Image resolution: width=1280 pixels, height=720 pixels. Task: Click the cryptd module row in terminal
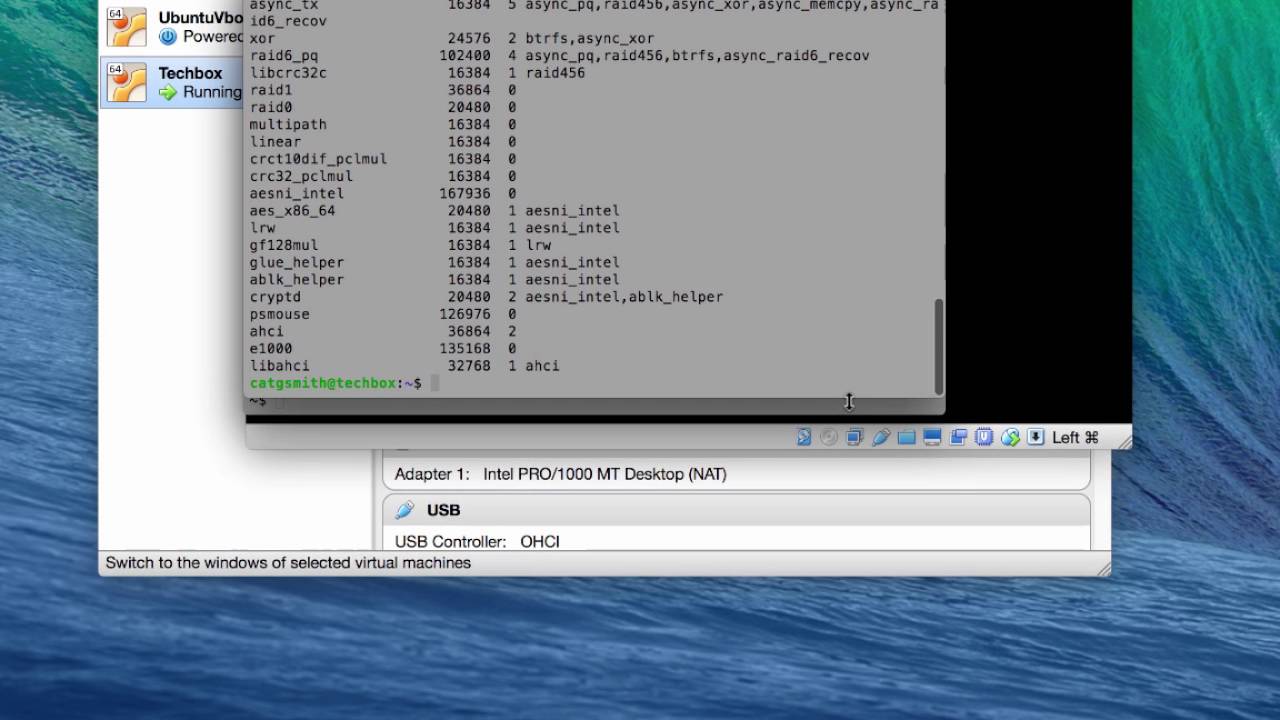(x=486, y=297)
